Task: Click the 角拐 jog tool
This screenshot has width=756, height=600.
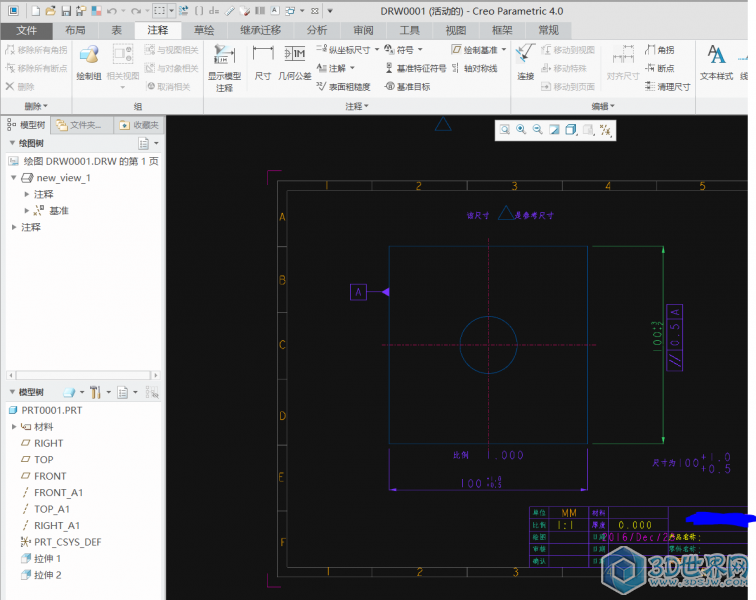Action: pos(660,50)
